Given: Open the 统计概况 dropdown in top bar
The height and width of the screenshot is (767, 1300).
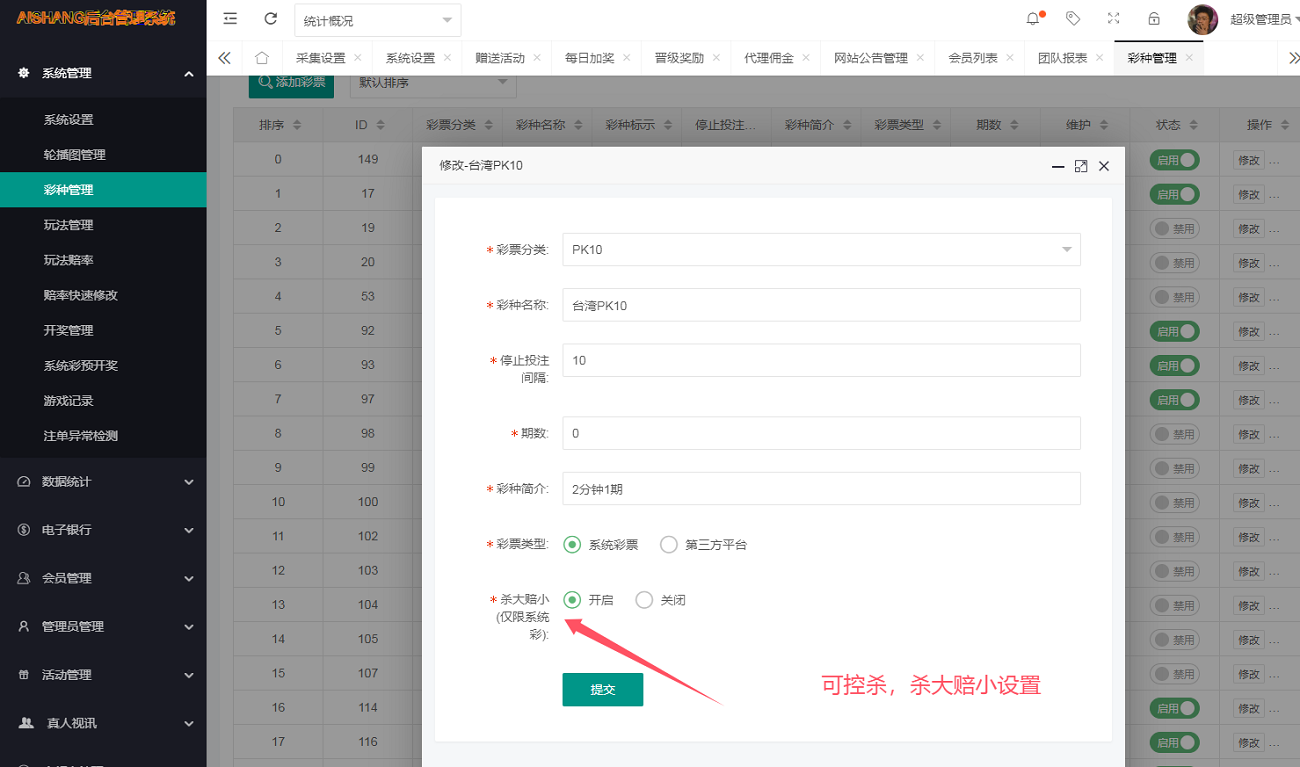Looking at the screenshot, I should (377, 20).
